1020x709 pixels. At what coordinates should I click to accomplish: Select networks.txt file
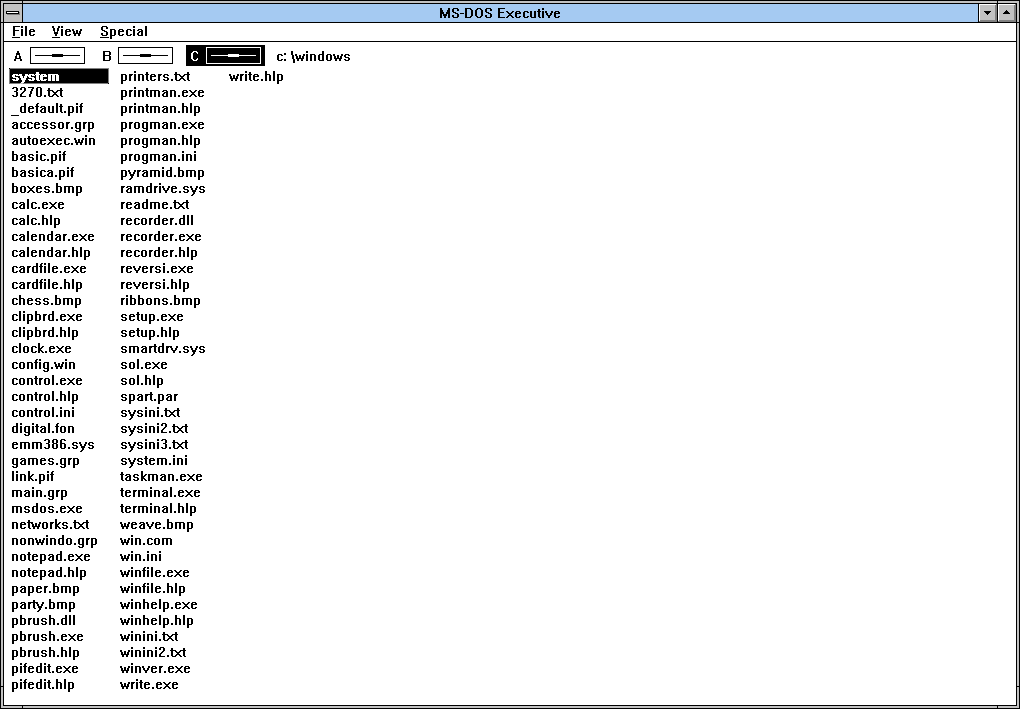pyautogui.click(x=50, y=524)
